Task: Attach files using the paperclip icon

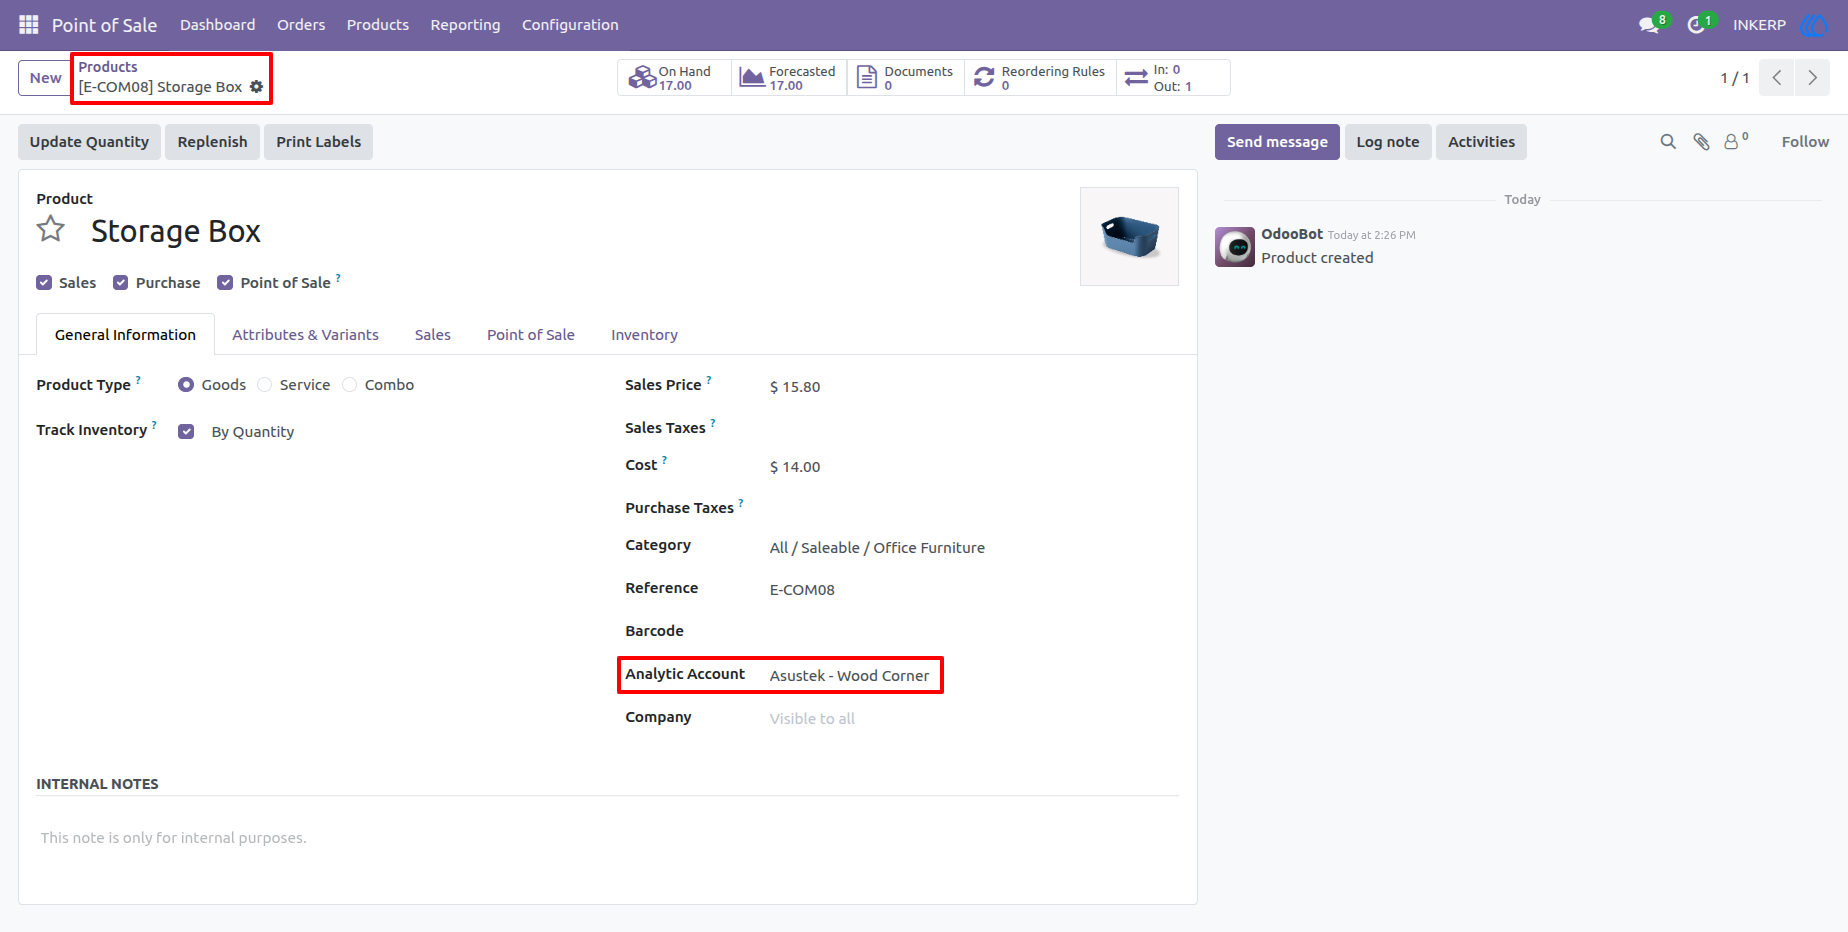Action: coord(1701,142)
